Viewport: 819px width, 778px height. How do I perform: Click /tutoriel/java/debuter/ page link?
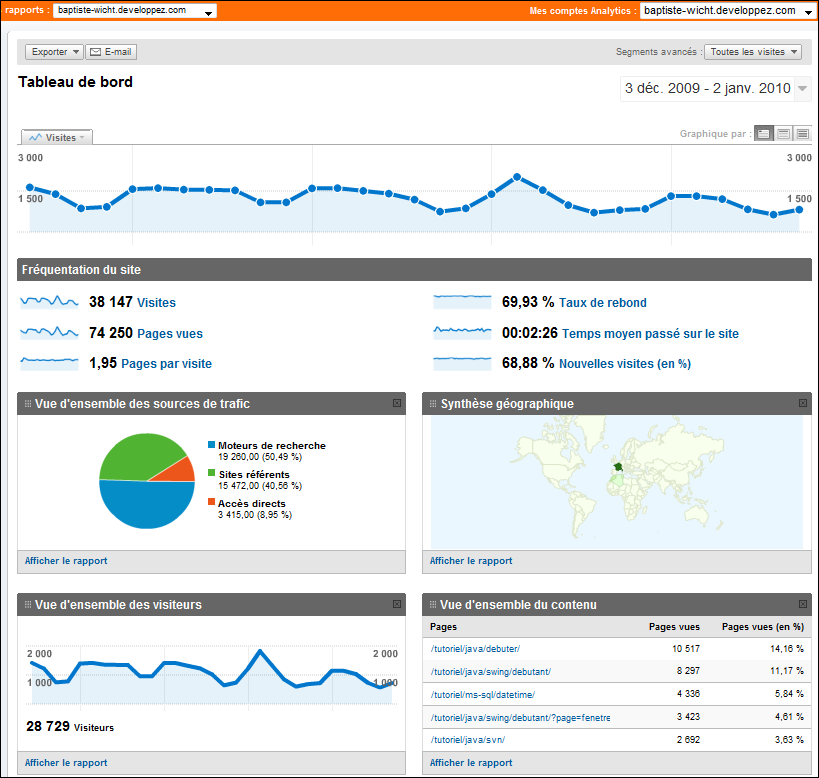[x=474, y=648]
